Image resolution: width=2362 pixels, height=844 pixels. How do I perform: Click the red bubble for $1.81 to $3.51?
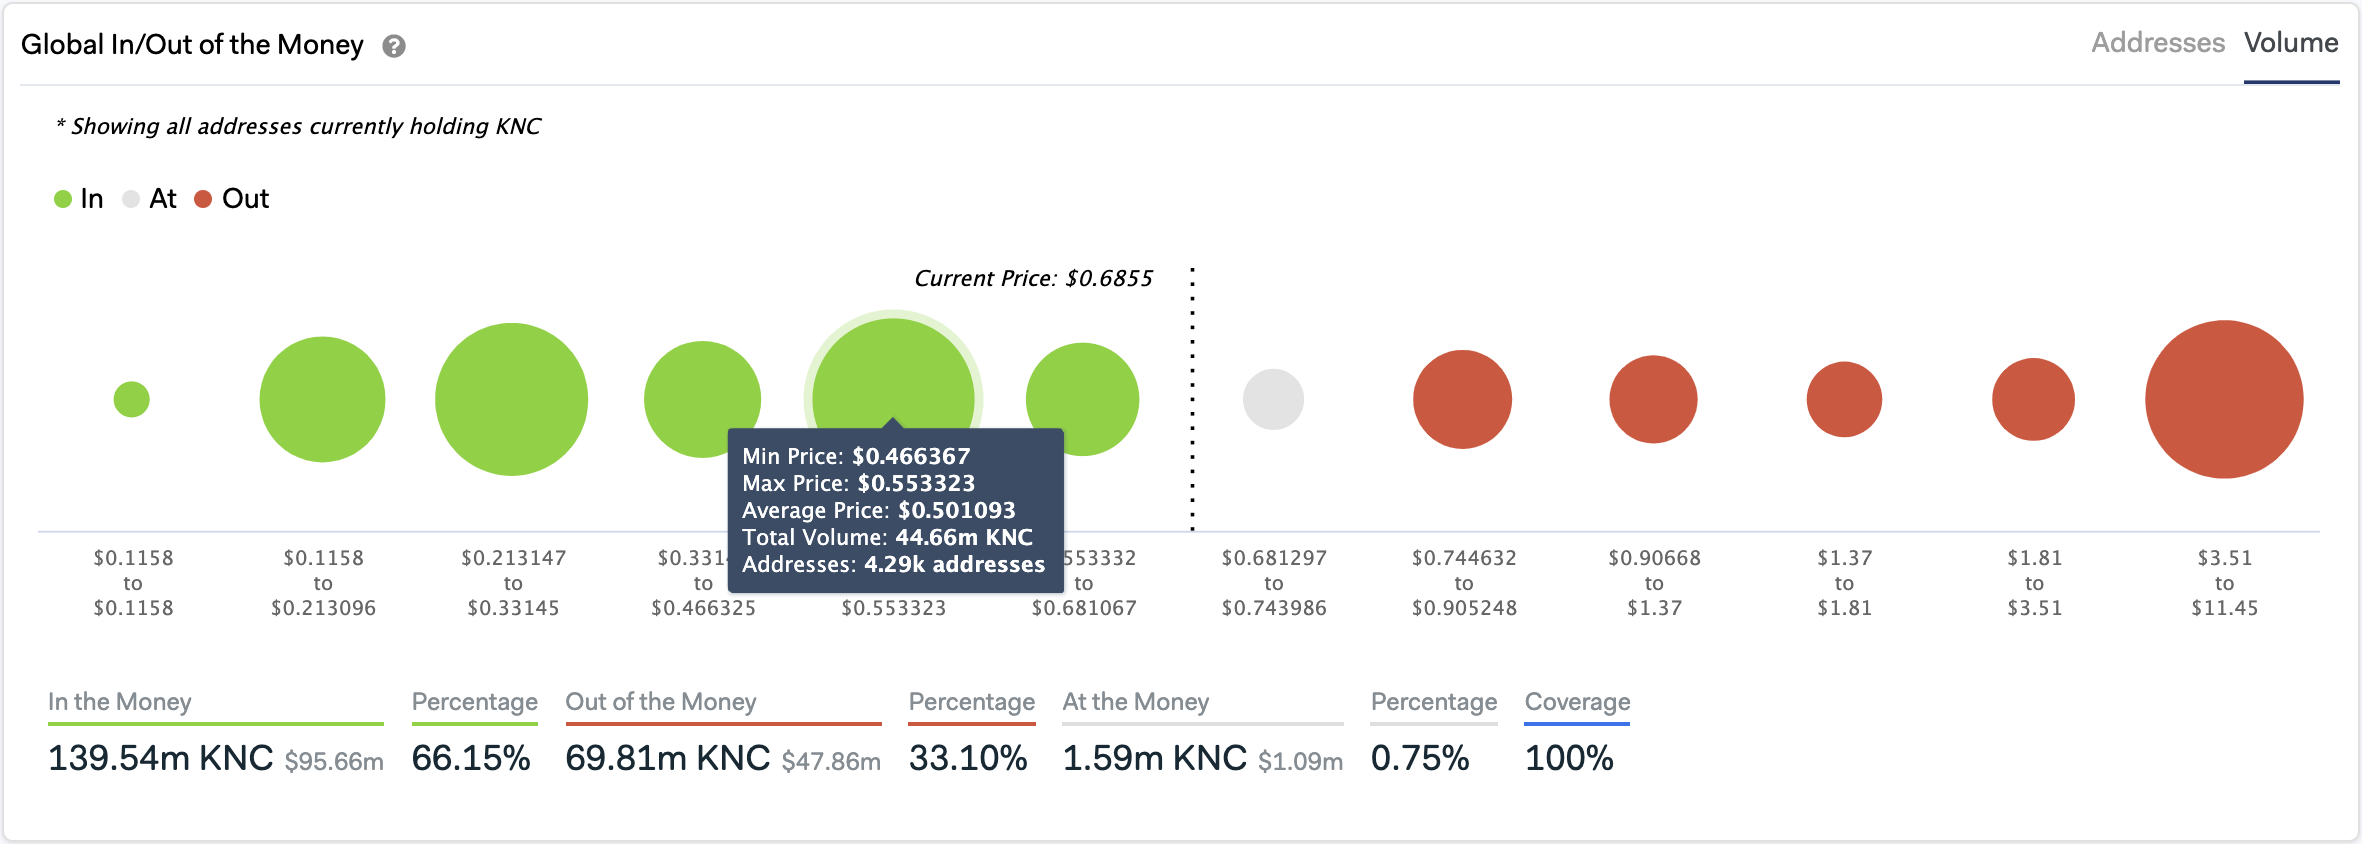2033,399
